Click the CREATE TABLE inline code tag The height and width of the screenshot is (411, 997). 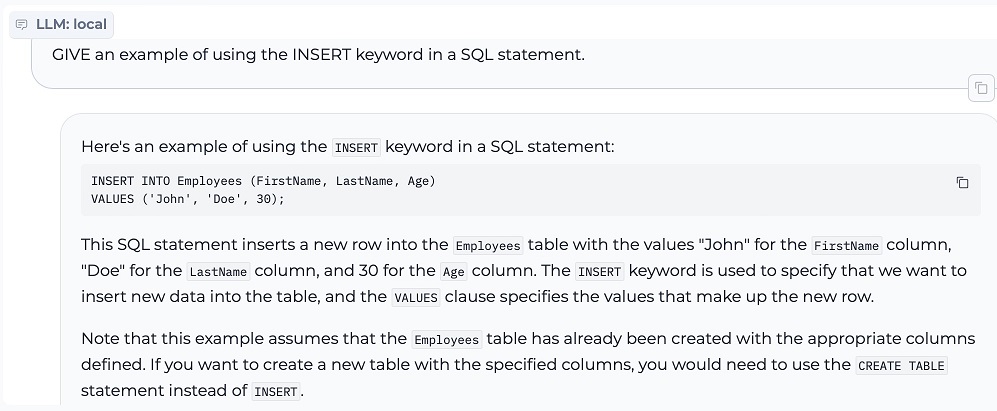click(901, 366)
